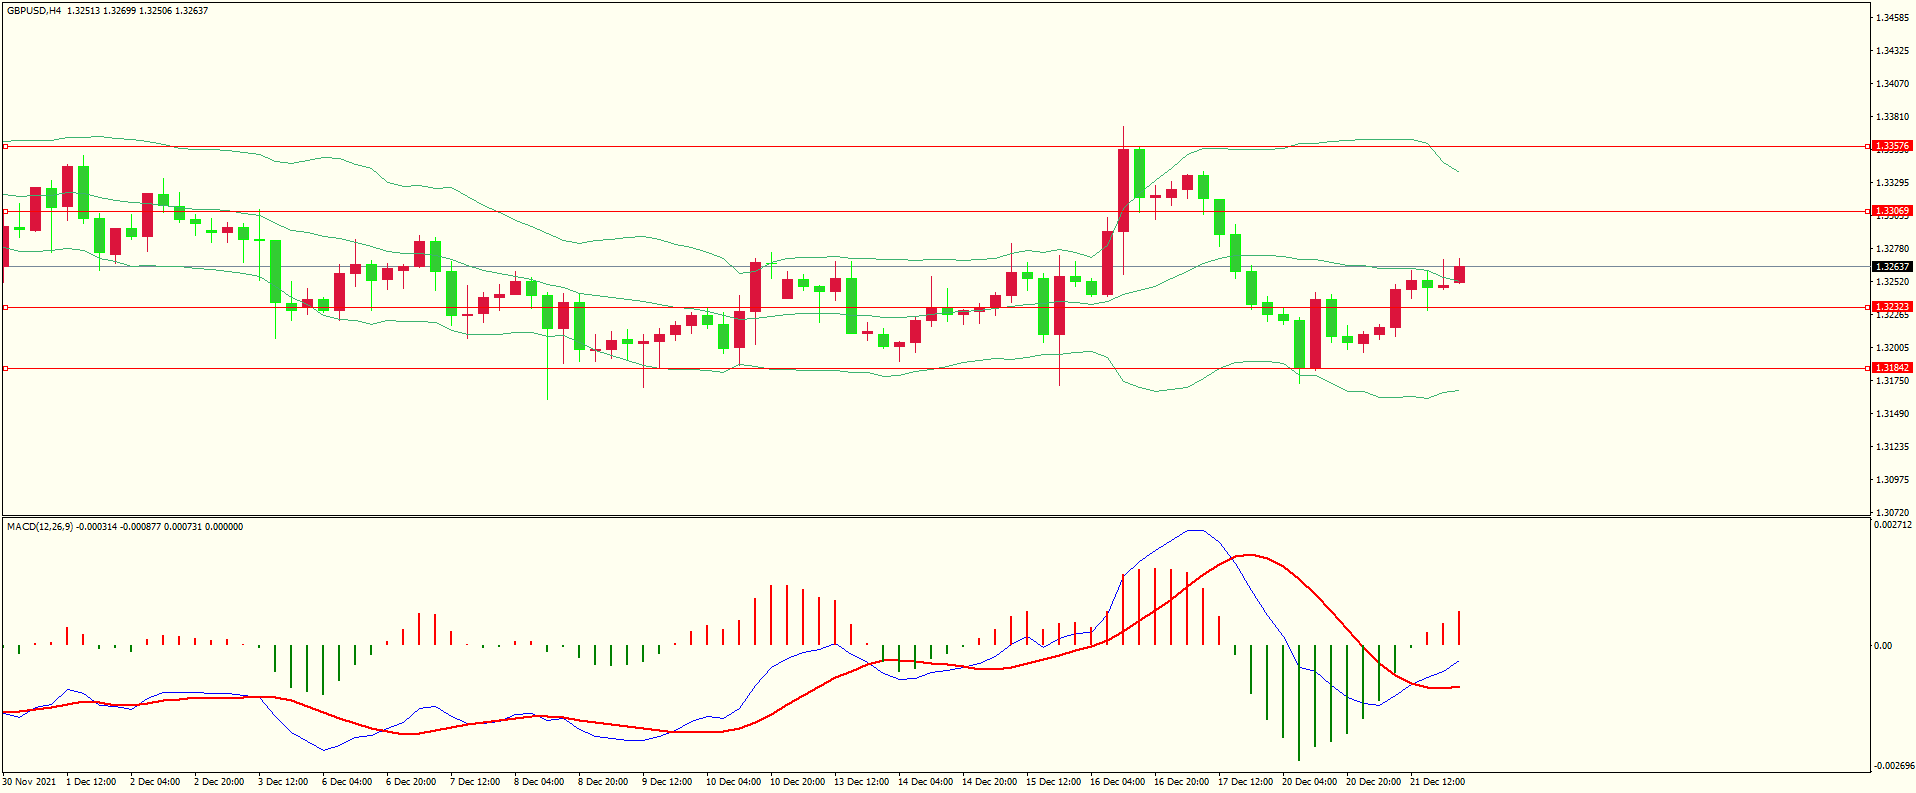
Task: Select the red 1.31842 support line price tag
Action: (1892, 368)
